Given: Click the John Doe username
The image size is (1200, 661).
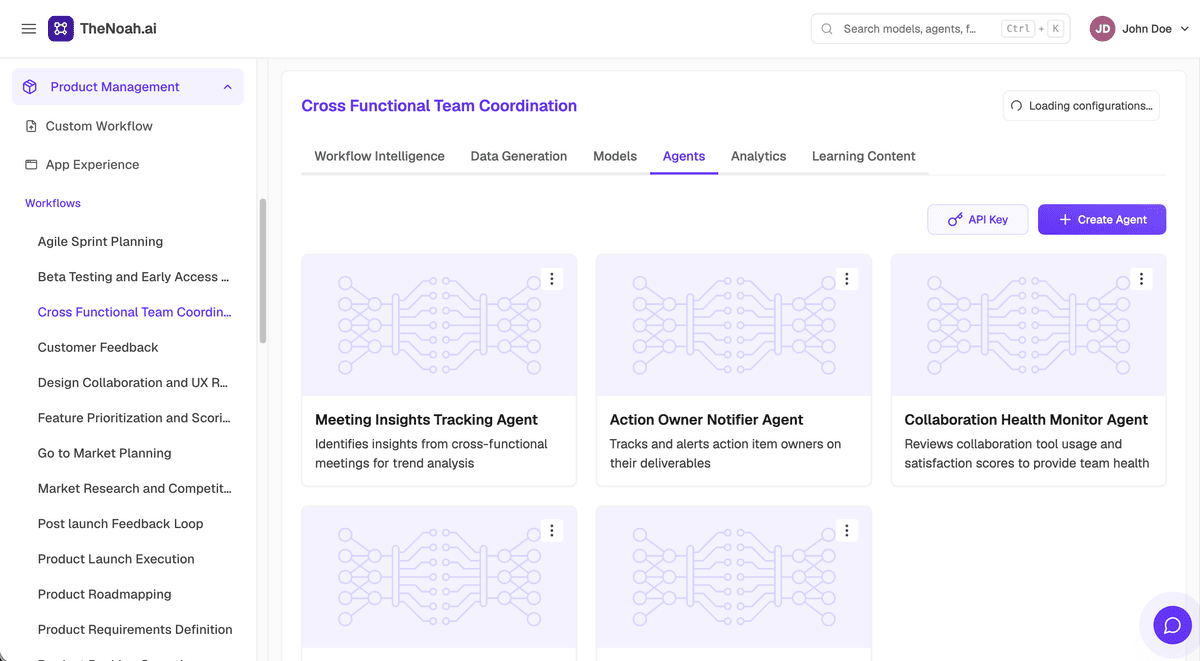Looking at the screenshot, I should click(x=1147, y=29).
